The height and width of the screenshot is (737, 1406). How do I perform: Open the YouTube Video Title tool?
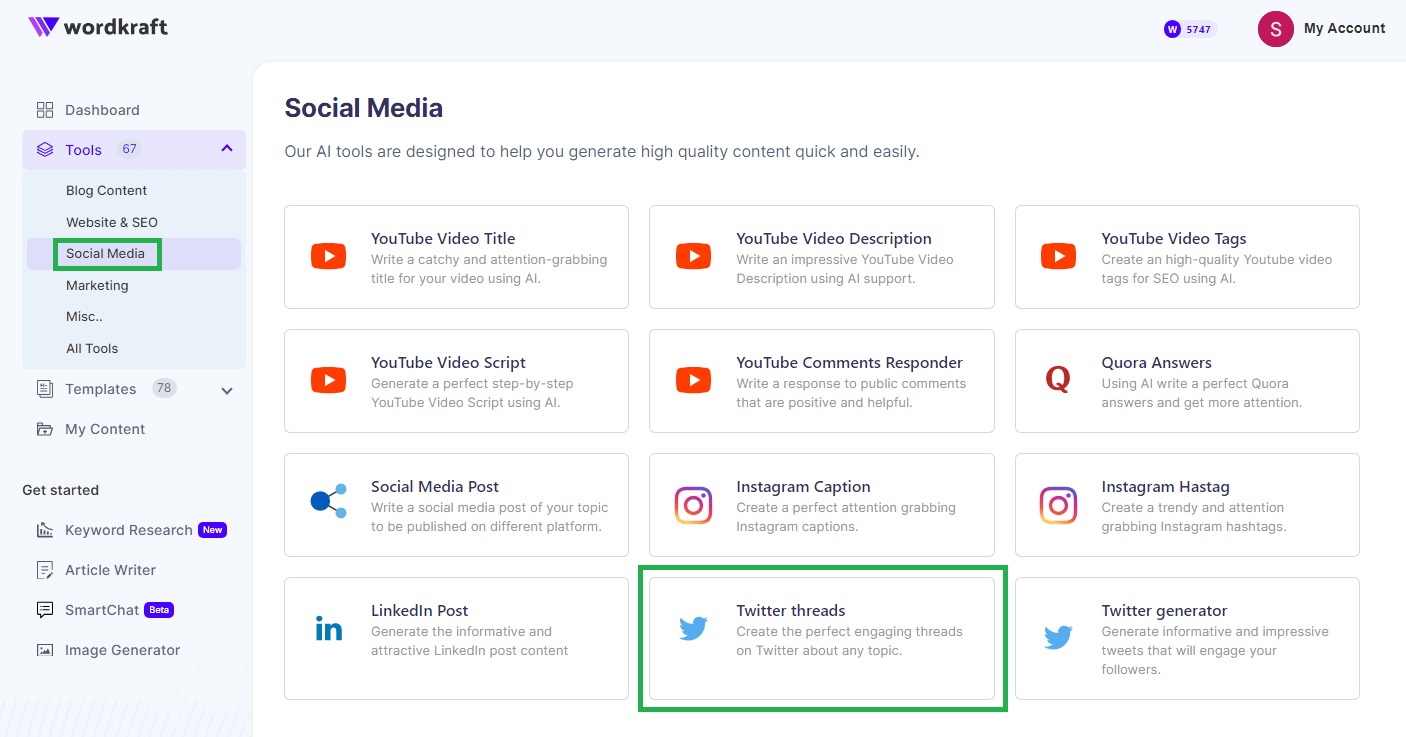point(443,238)
